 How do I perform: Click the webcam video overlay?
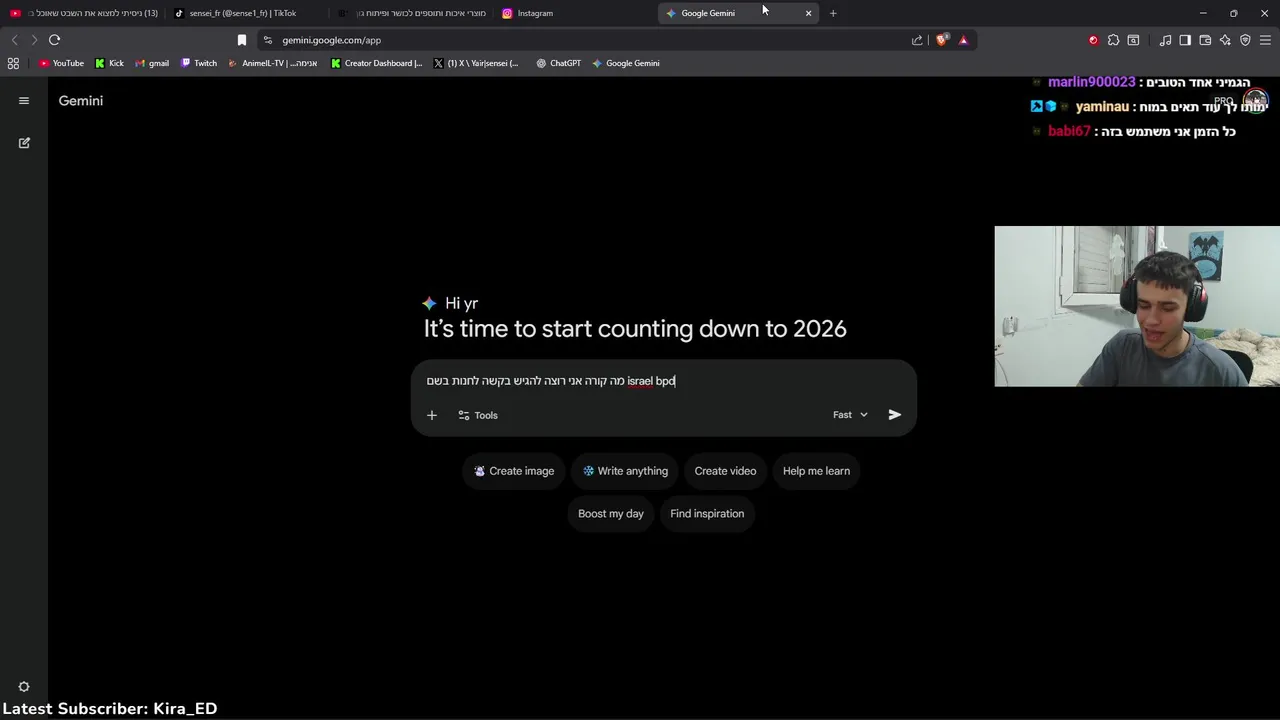coord(1137,306)
